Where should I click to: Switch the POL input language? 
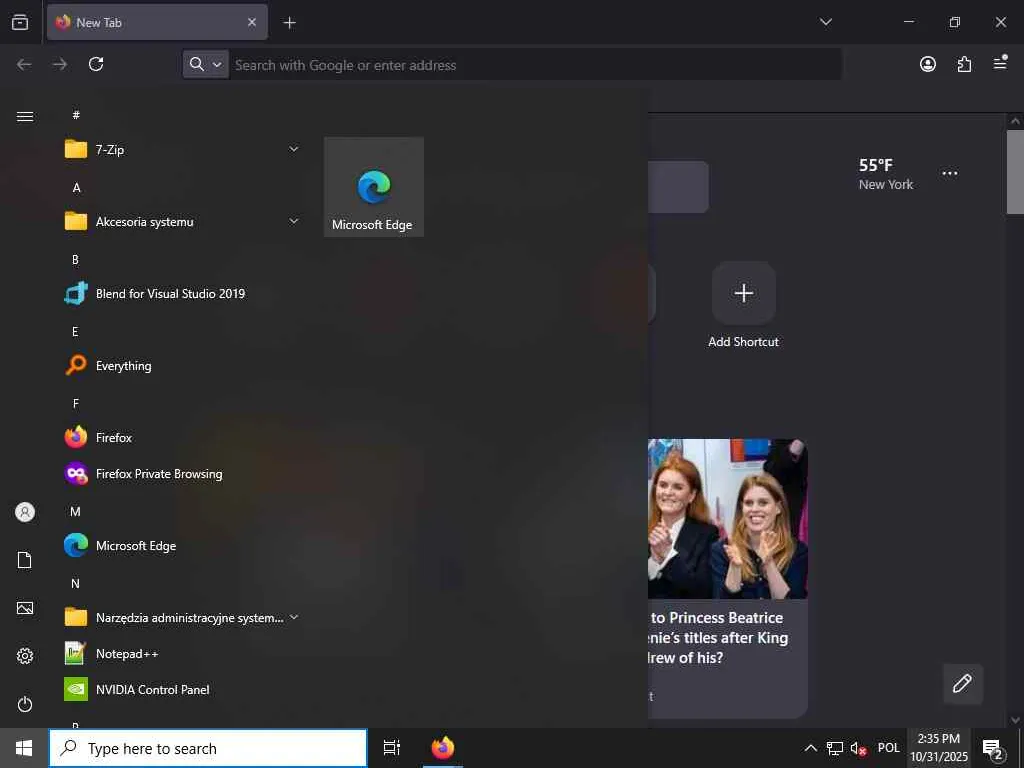tap(888, 748)
